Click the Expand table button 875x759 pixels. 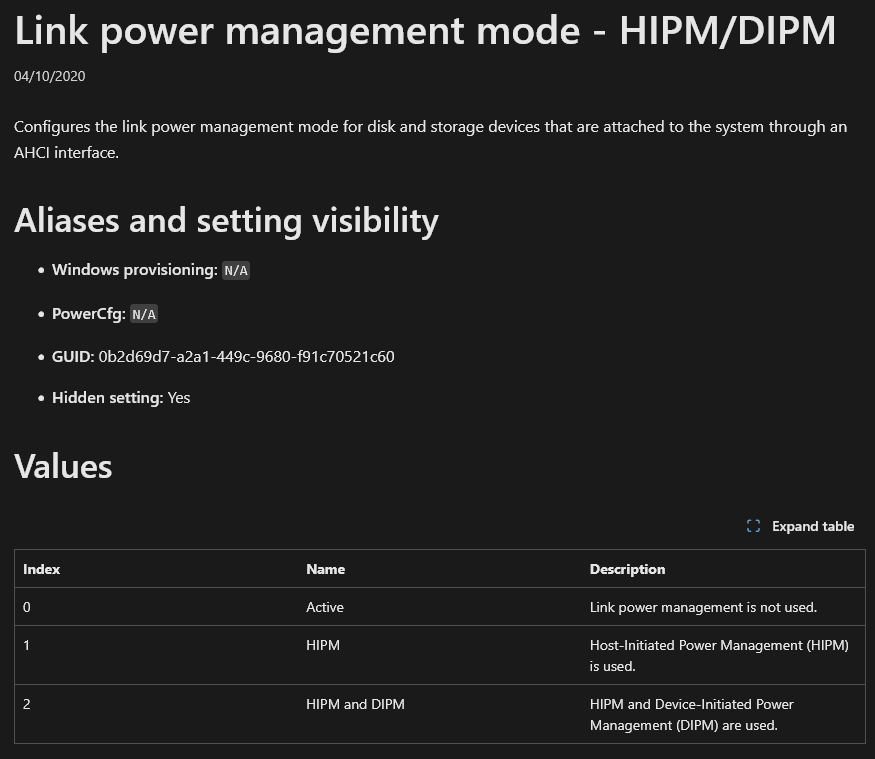click(800, 526)
